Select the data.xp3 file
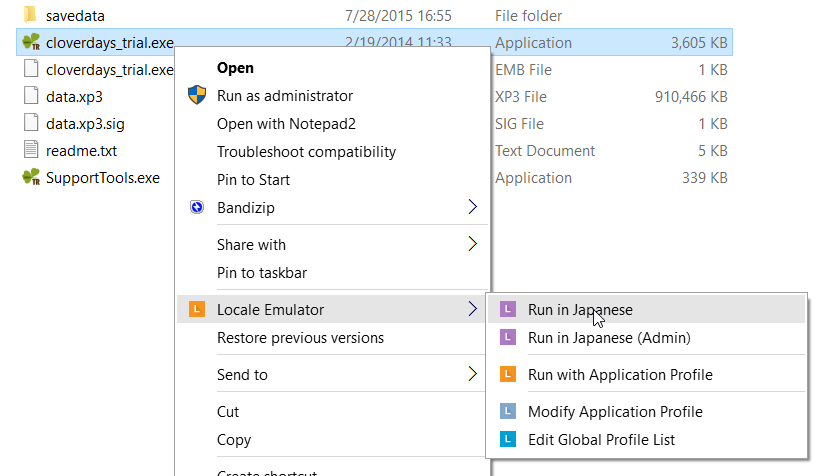831x476 pixels. 74,97
